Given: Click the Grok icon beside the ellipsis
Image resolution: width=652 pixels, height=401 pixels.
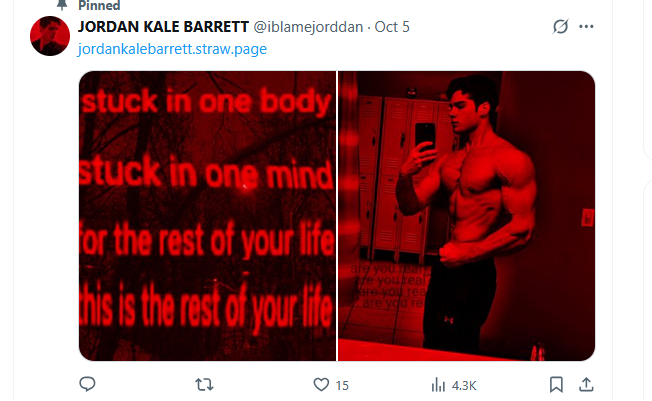Looking at the screenshot, I should [x=560, y=27].
